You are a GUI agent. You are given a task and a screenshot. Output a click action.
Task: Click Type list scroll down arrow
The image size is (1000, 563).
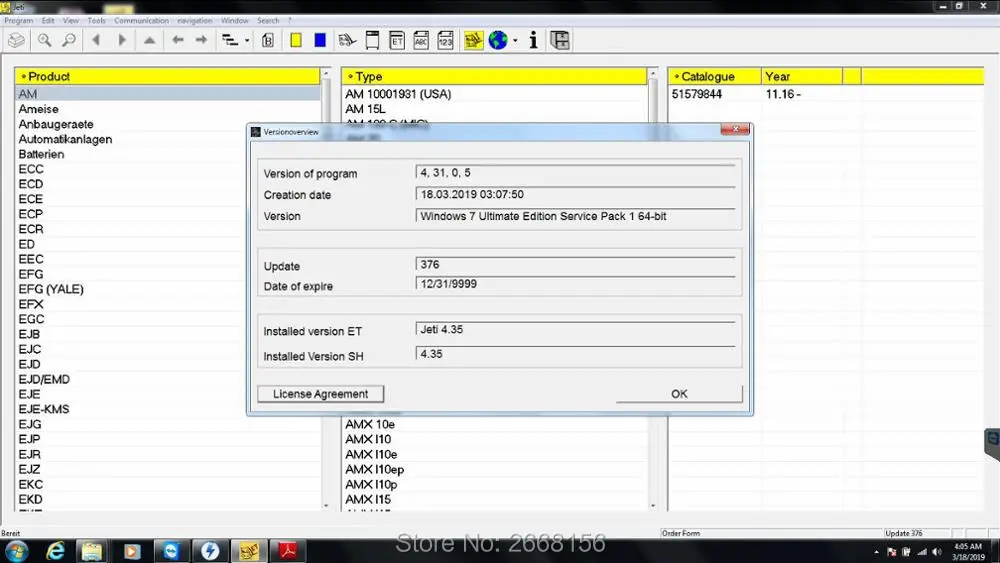[x=653, y=506]
